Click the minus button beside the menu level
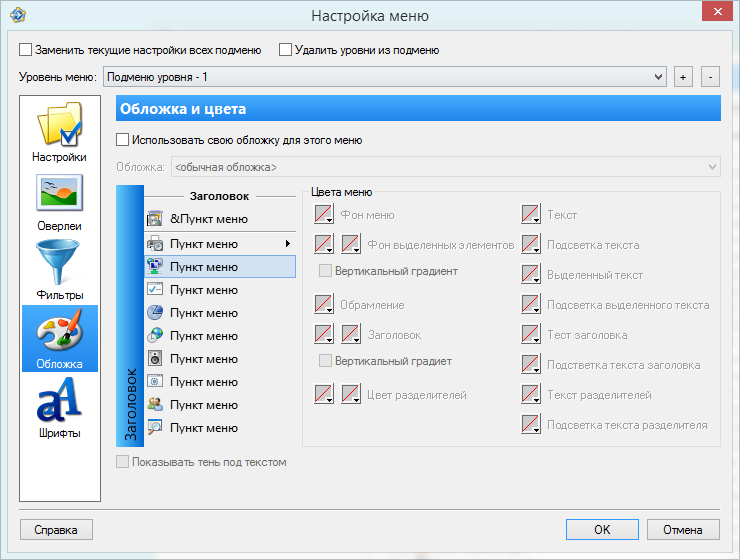This screenshot has height=560, width=740. (710, 77)
